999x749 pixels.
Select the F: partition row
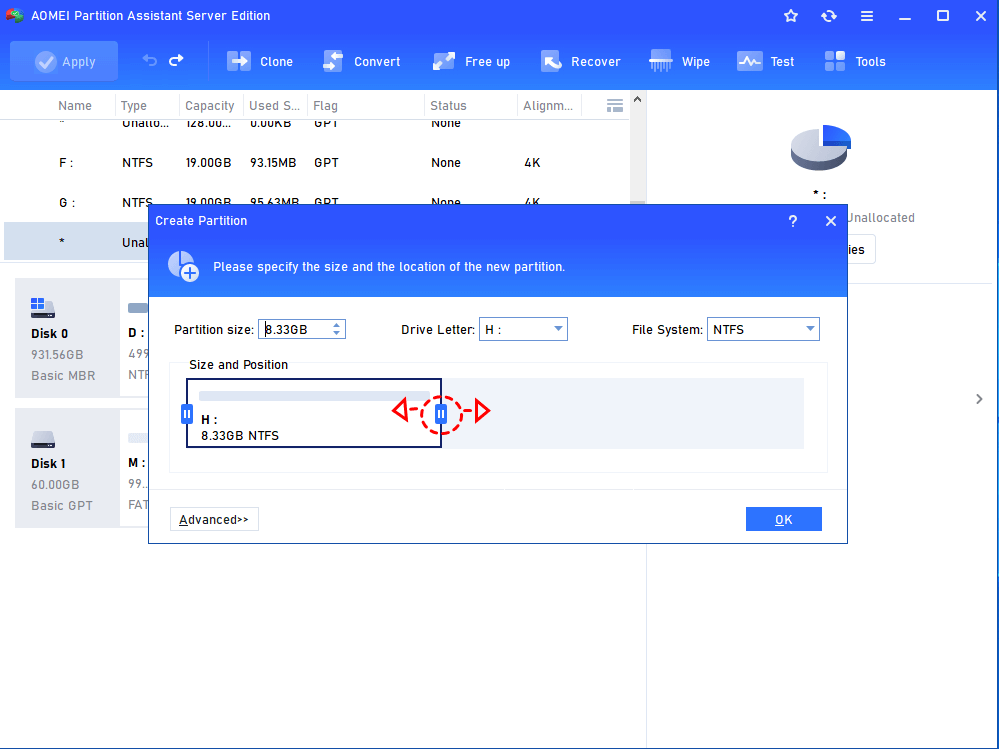pos(315,163)
